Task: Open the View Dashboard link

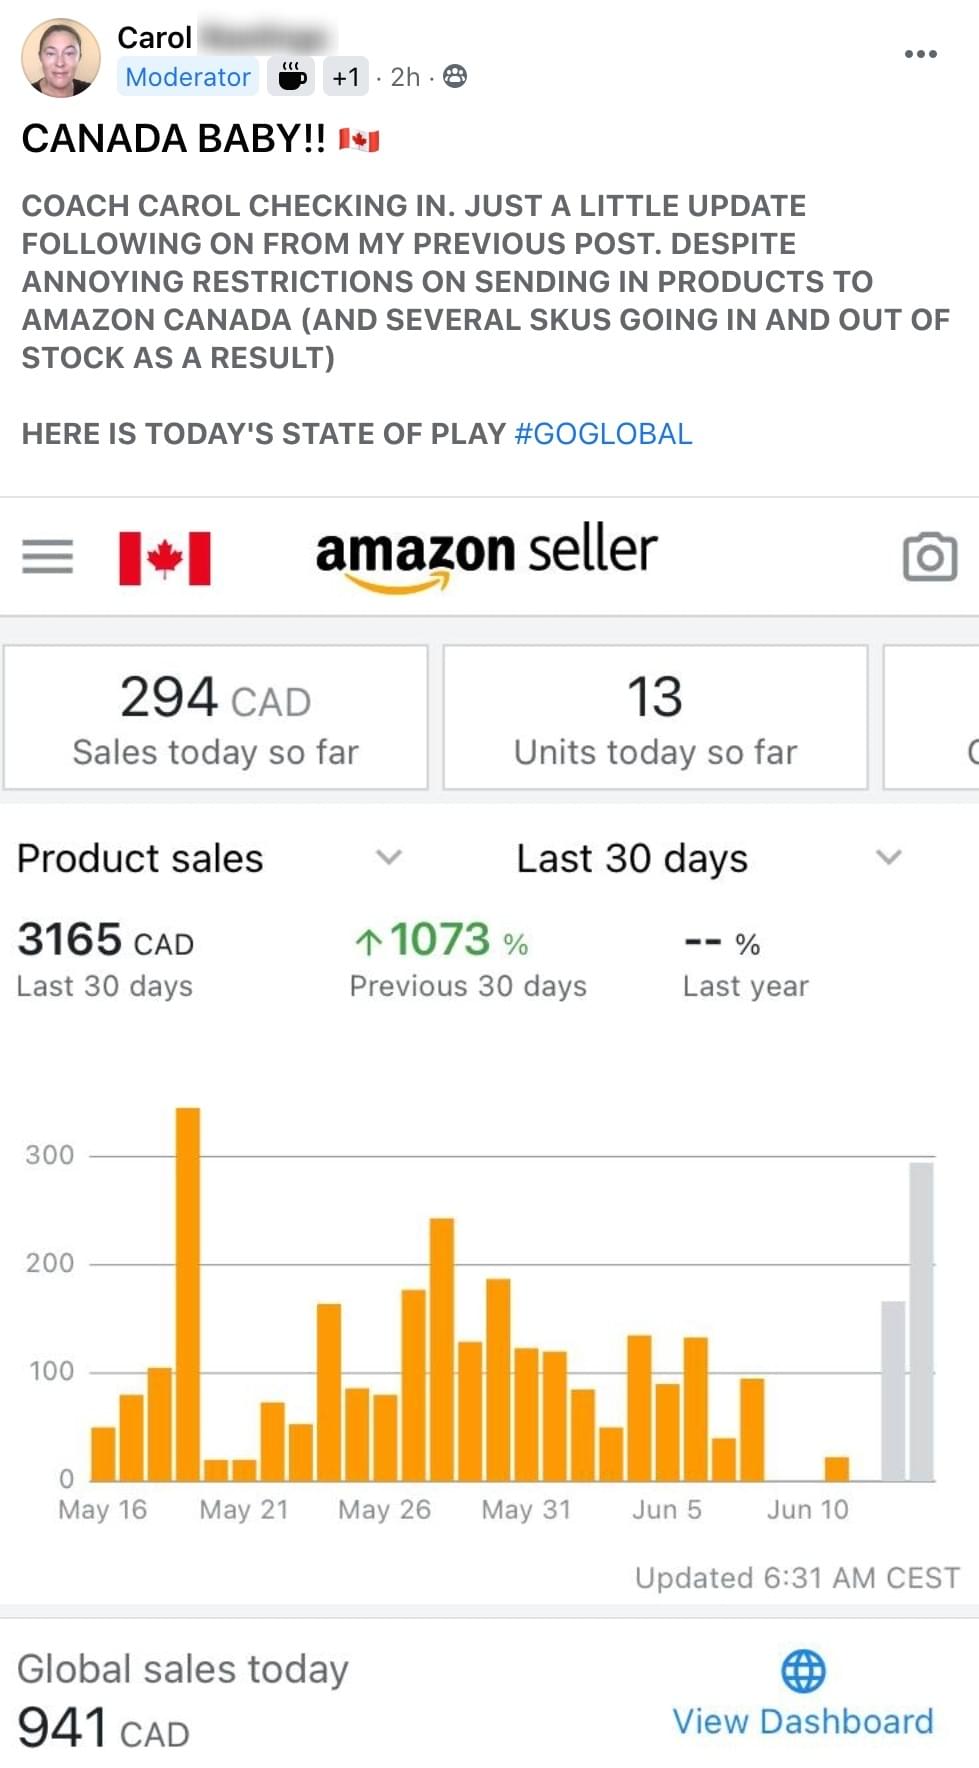Action: tap(803, 1721)
